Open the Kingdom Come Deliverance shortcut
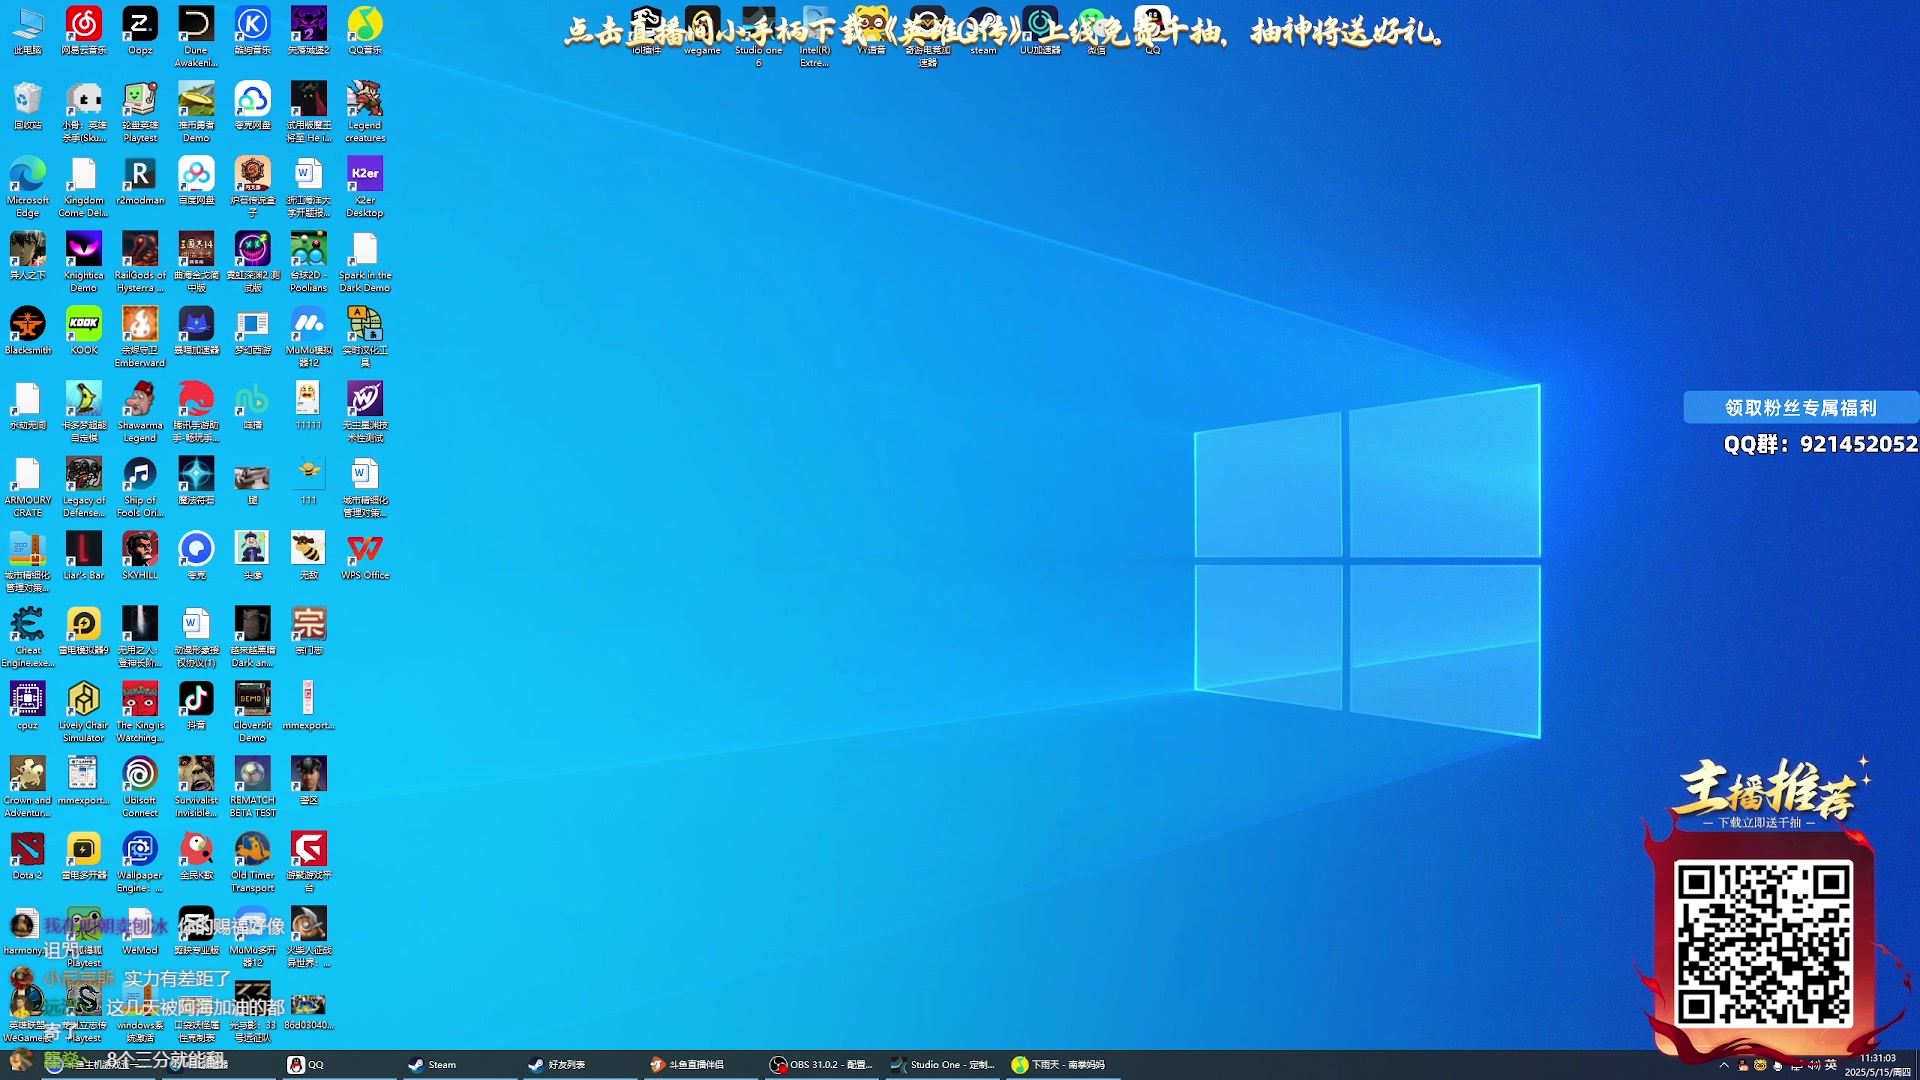Screen dimensions: 1920x1080 (x=84, y=187)
